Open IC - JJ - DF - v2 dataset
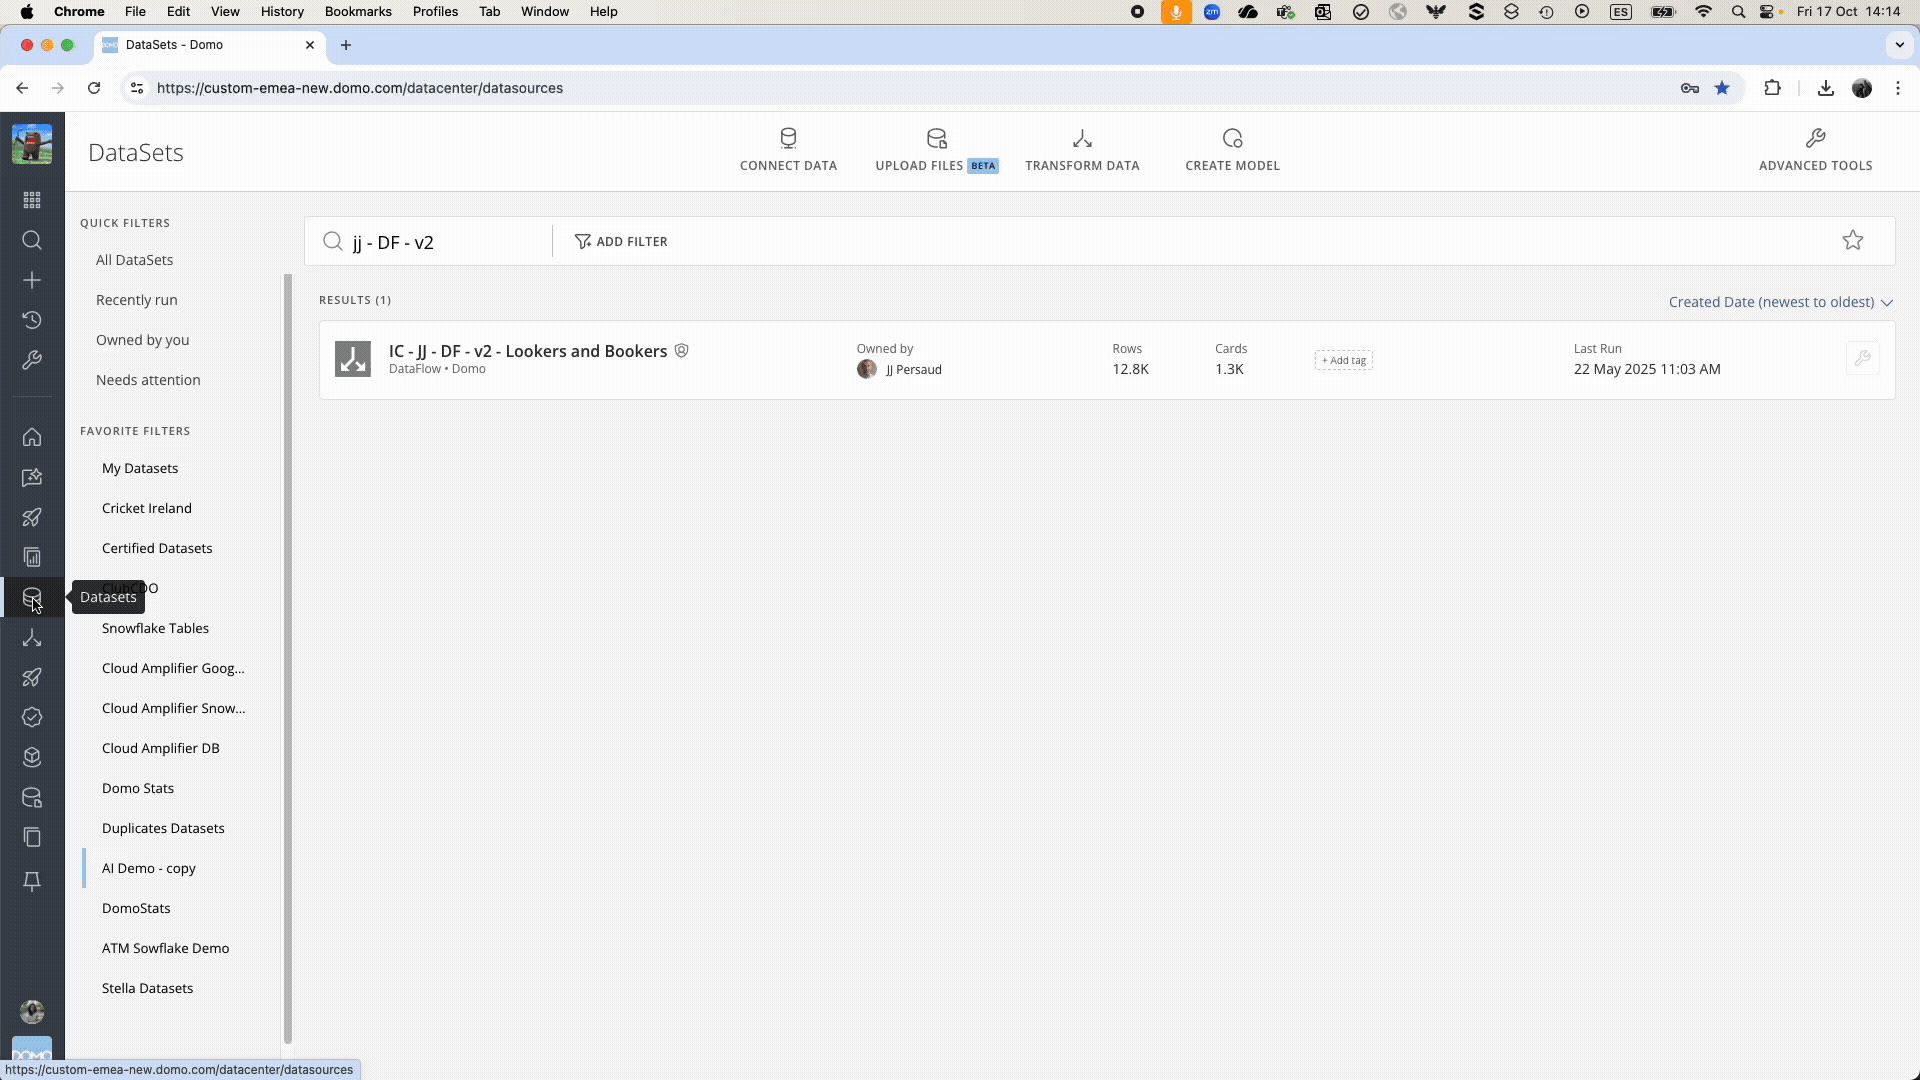The height and width of the screenshot is (1080, 1920). point(527,351)
